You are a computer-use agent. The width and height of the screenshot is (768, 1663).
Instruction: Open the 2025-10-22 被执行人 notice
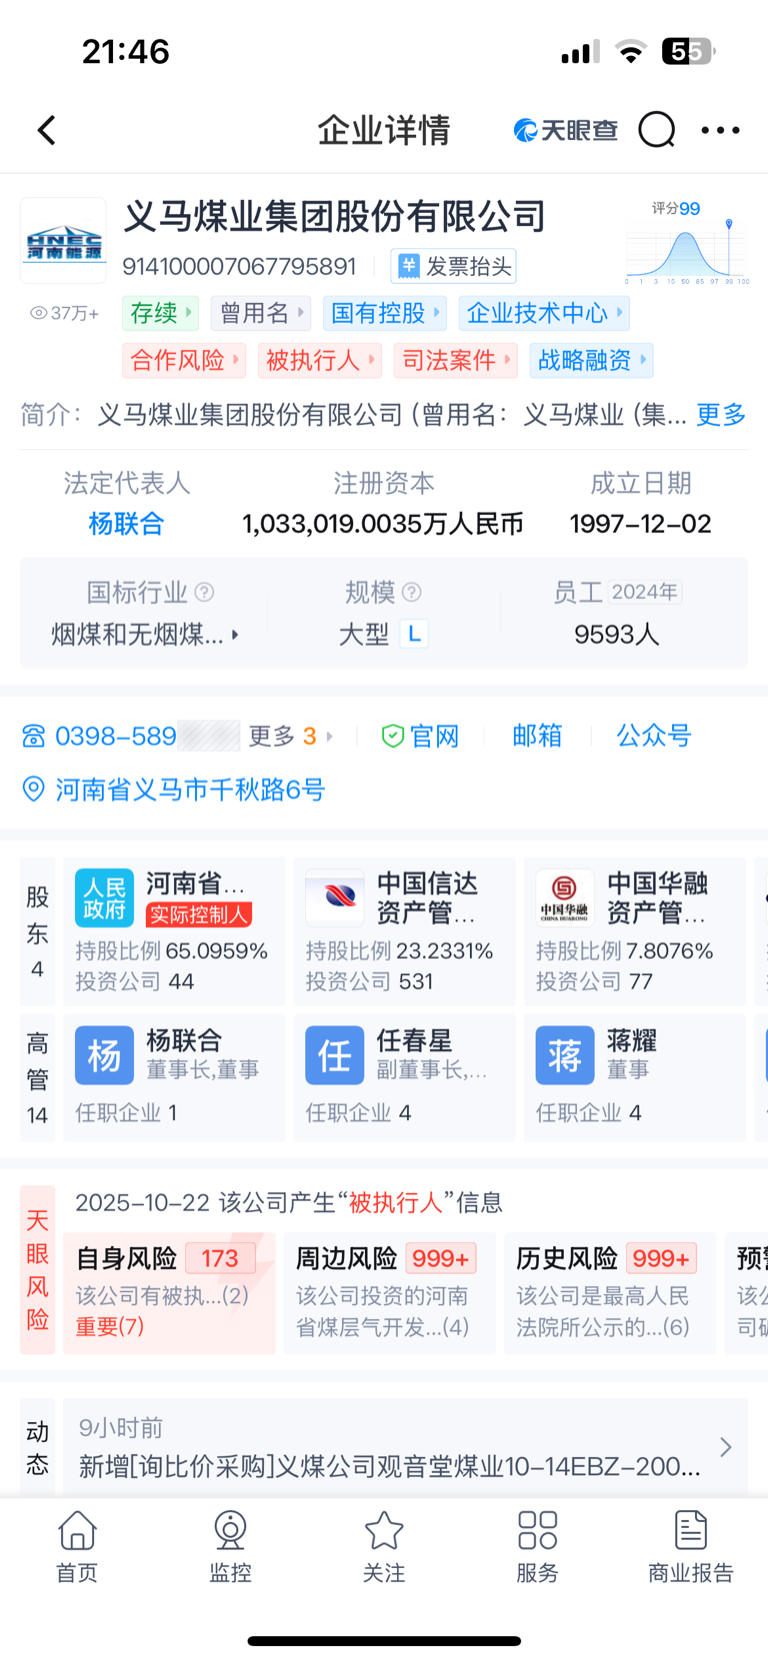pyautogui.click(x=289, y=1202)
